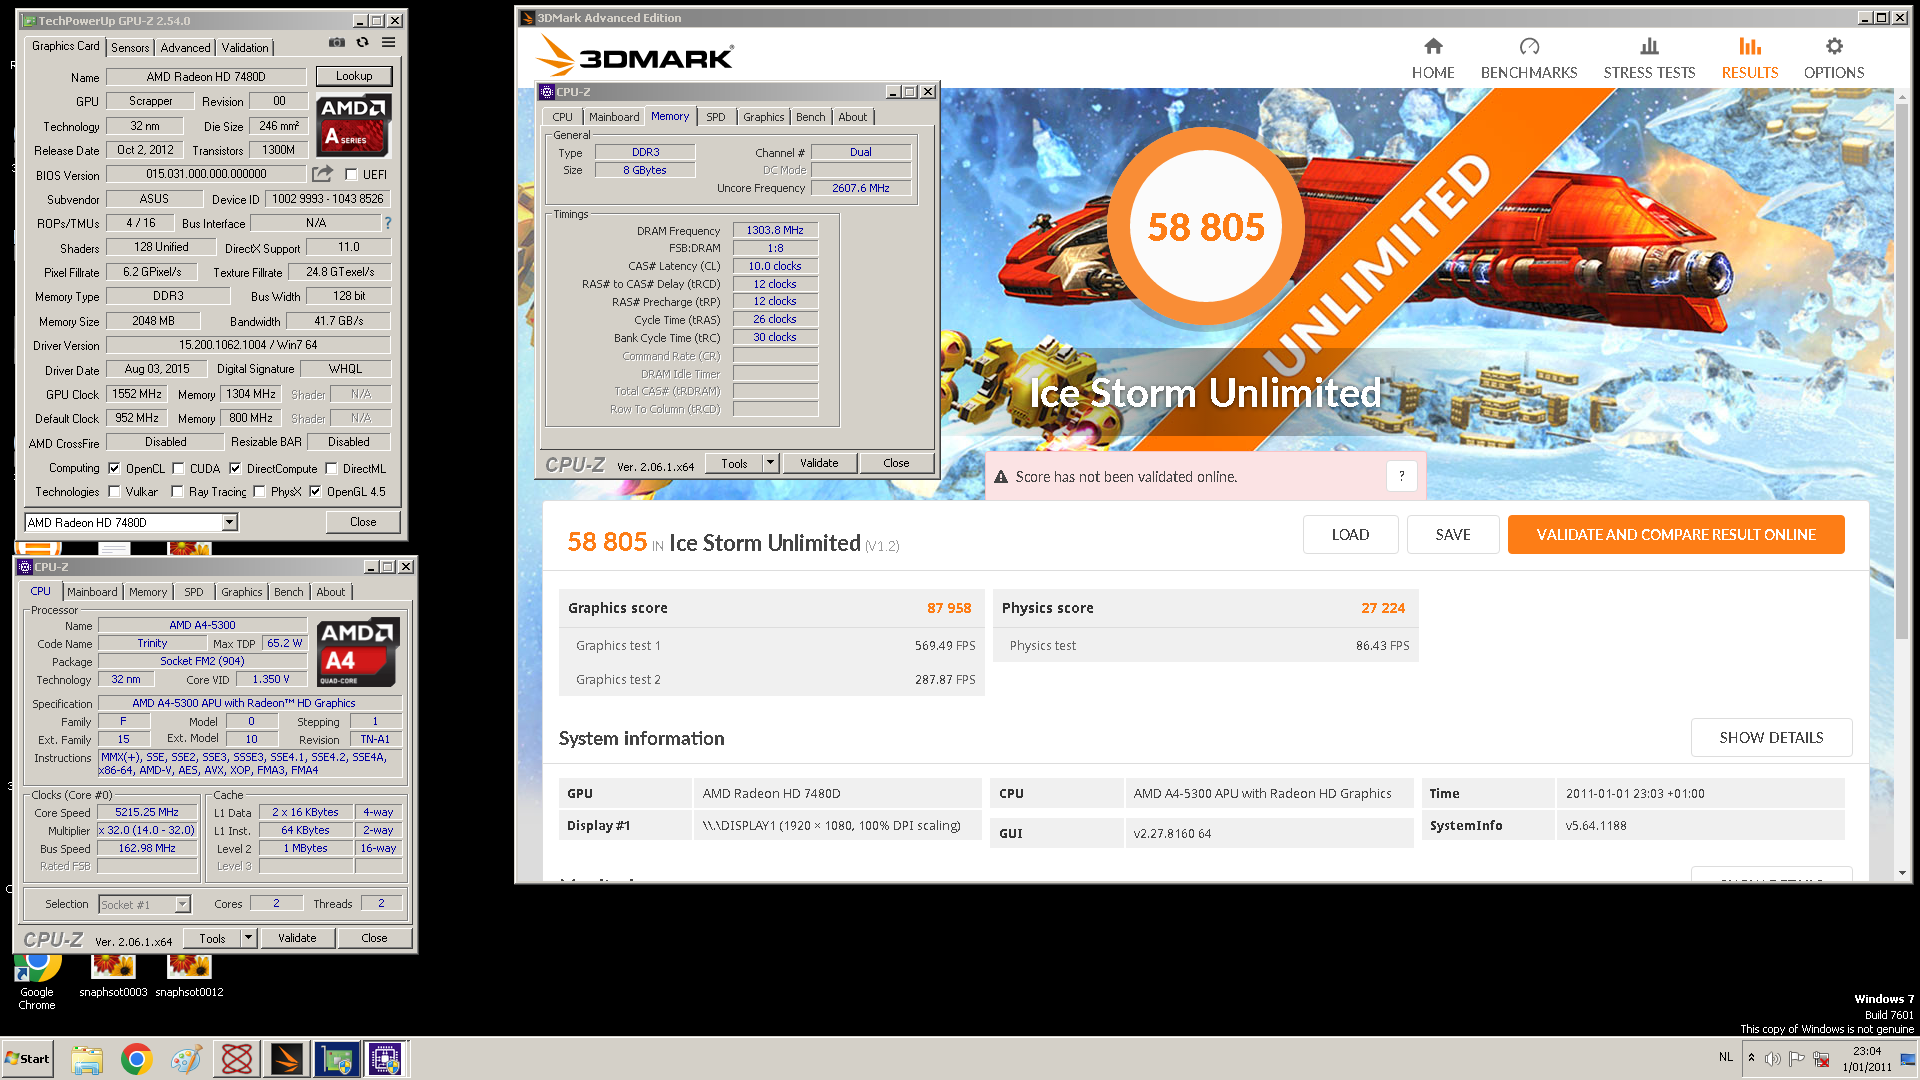
Task: Show hidden tray icons chevron
Action: point(1751,1058)
